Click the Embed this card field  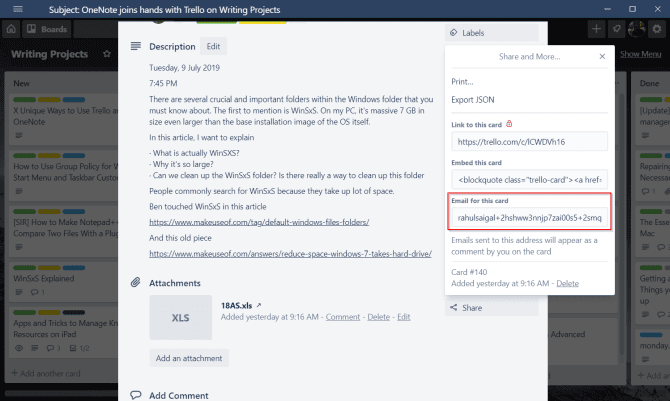[529, 180]
